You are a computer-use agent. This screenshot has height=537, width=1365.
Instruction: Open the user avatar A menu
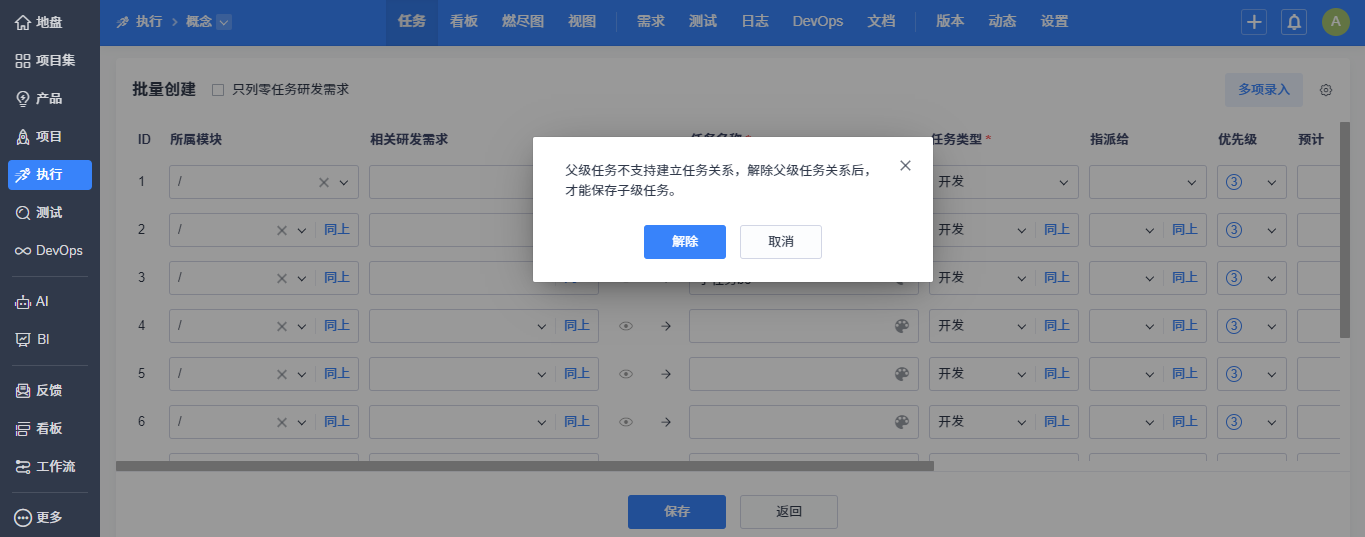click(x=1336, y=22)
